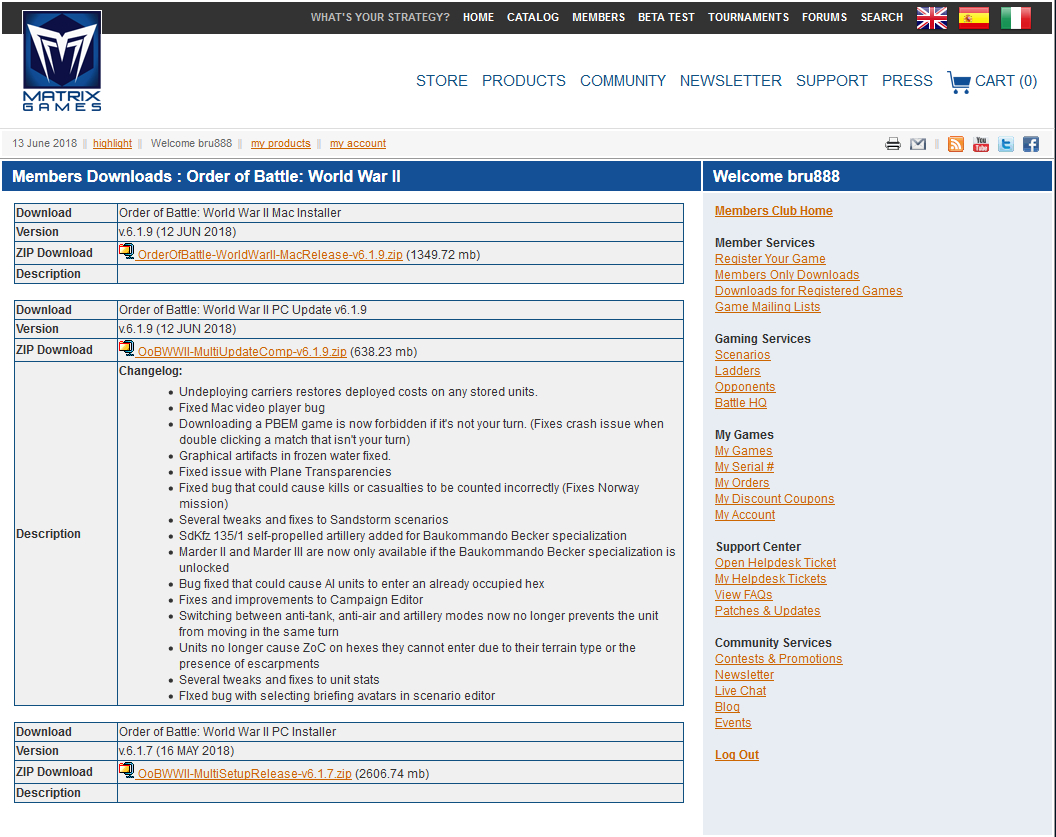Viewport: 1056px width, 837px height.
Task: Click the Log Out link
Action: 736,755
